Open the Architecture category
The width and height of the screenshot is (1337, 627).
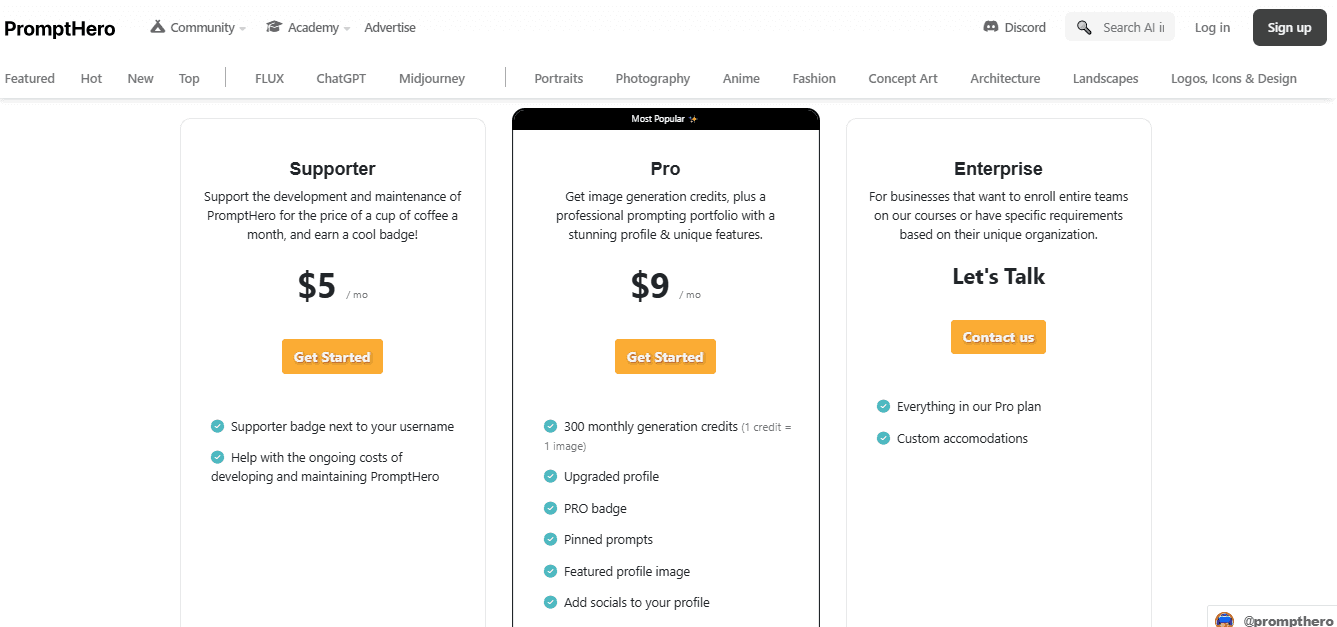1005,78
